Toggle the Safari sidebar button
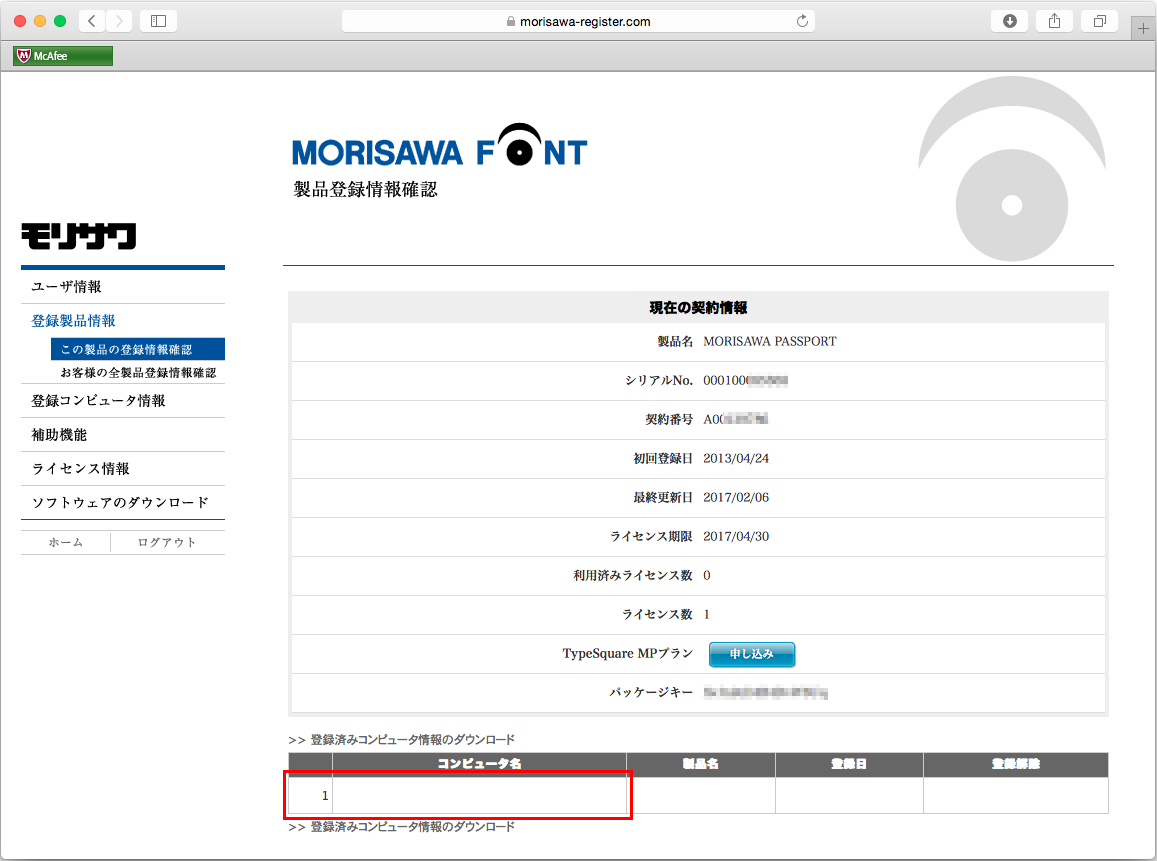Viewport: 1157px width, 861px height. 158,21
